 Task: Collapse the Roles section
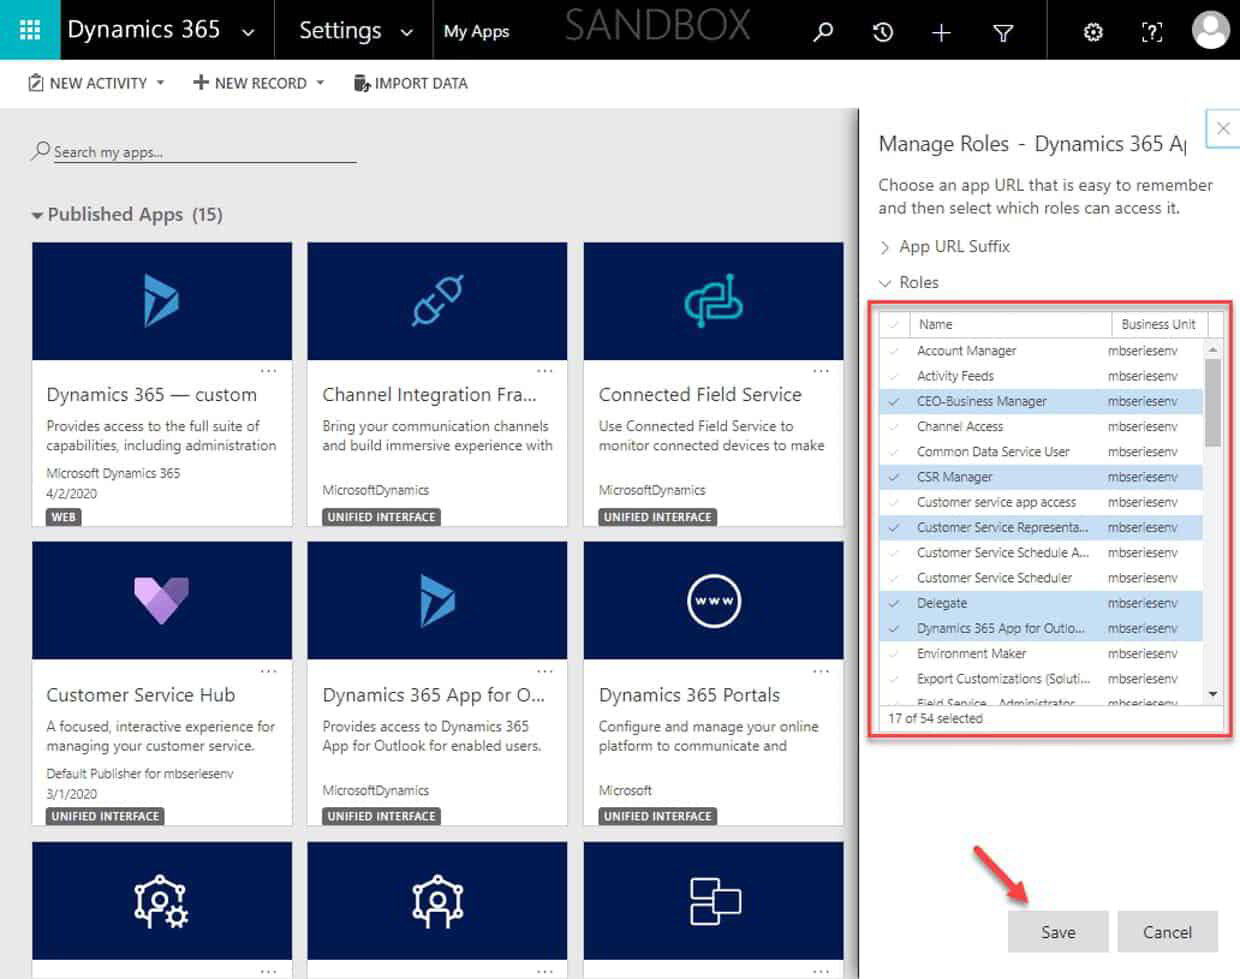[x=885, y=282]
